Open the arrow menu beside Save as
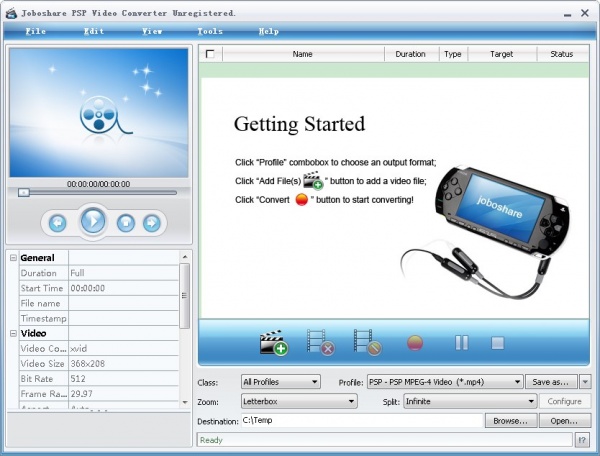This screenshot has width=600, height=456. click(x=585, y=382)
